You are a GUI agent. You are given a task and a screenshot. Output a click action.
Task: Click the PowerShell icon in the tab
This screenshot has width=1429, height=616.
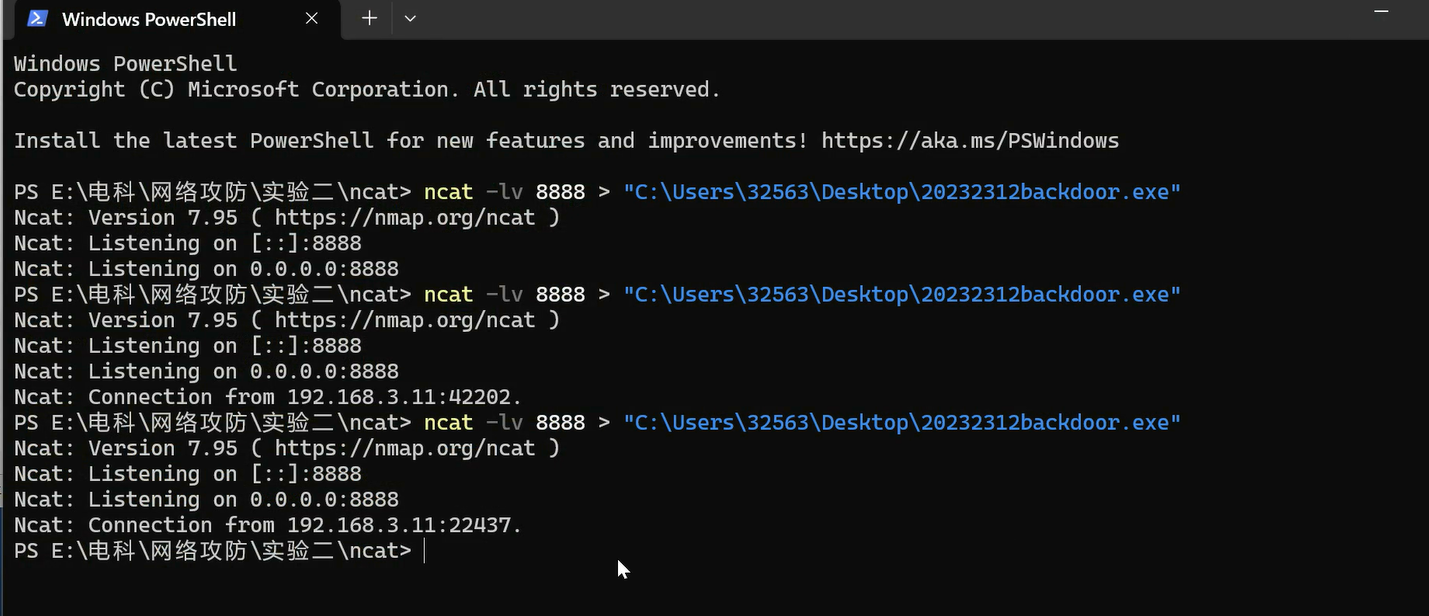pos(37,19)
